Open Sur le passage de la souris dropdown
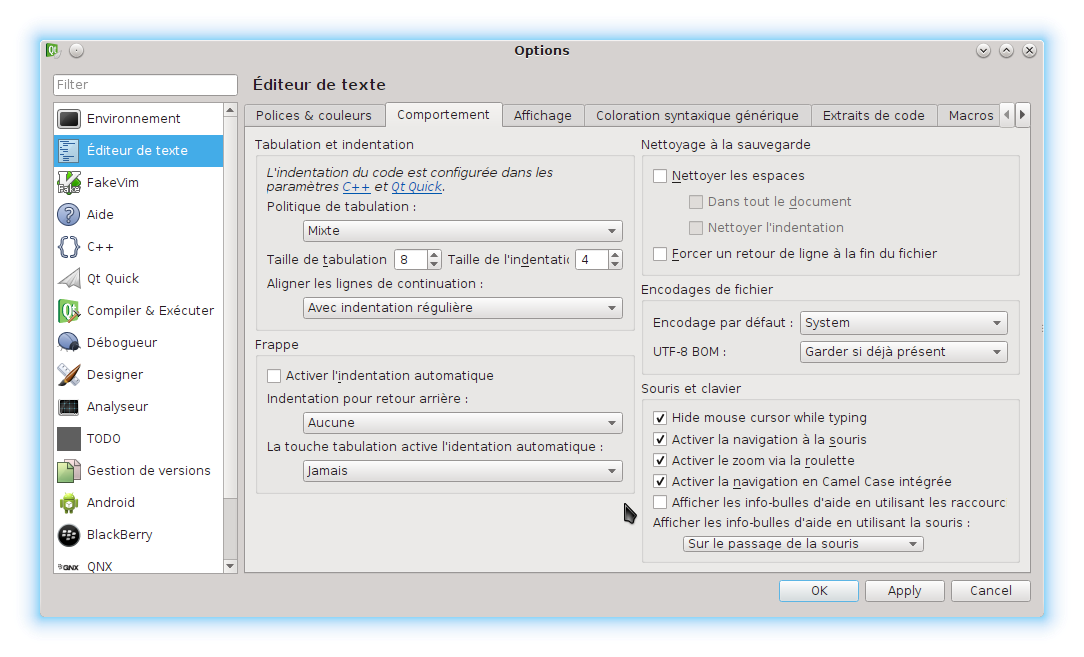Screen dimensions: 1084x657 coord(803,544)
